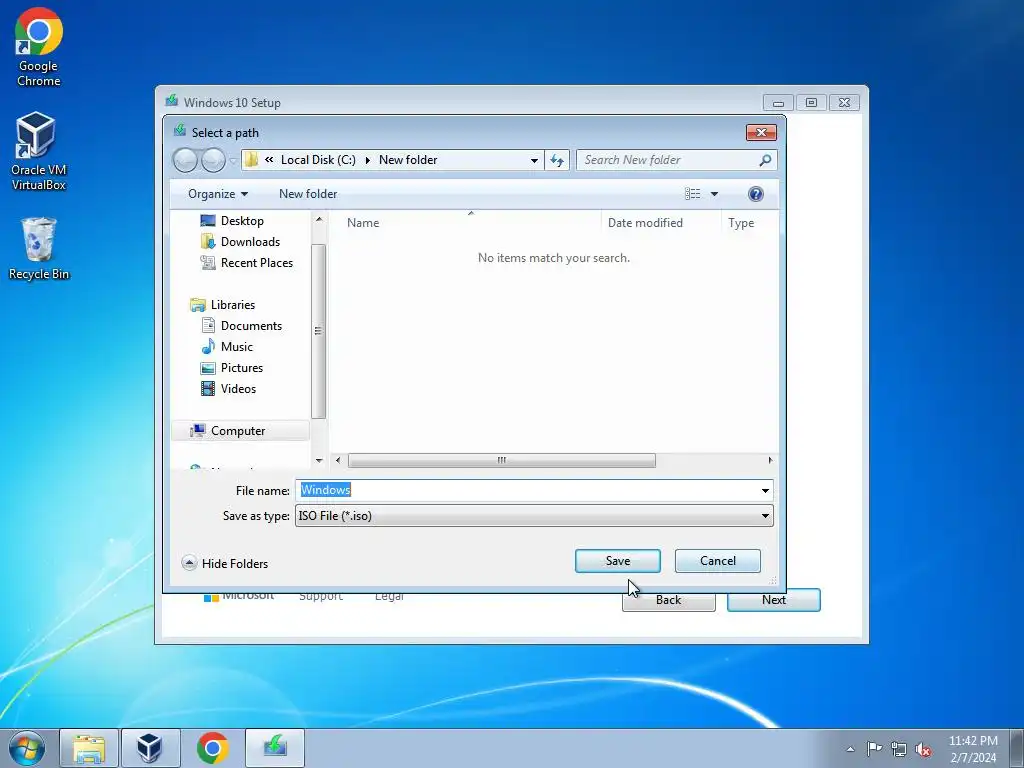Screen dimensions: 1024x768
Task: Click the Videos film icon in navigation pane
Action: 208,389
